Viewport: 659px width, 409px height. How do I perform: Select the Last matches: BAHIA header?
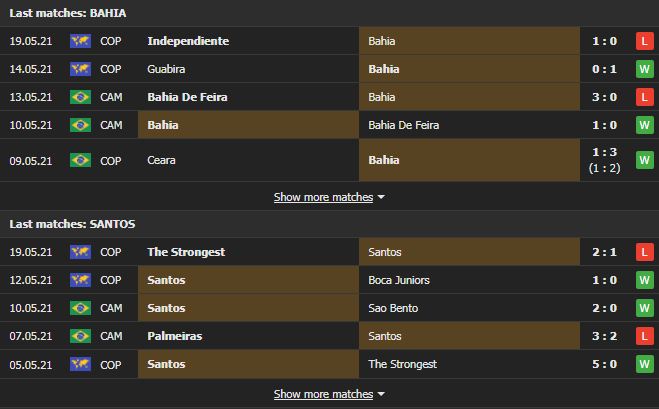tap(68, 13)
